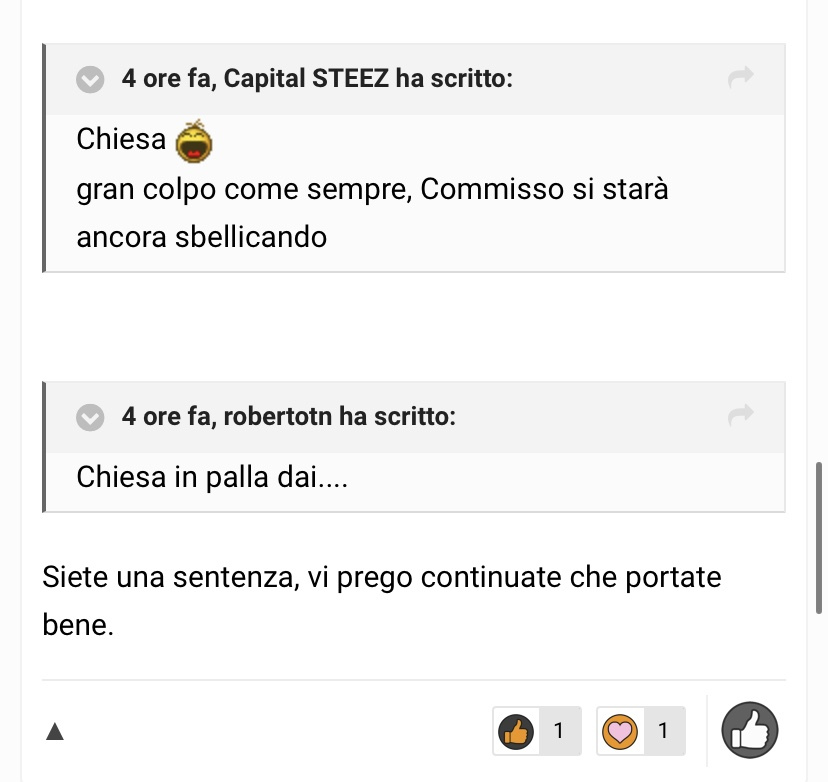Click the vertical scrollbar thumb on the right
828x782 pixels.
coord(819,538)
